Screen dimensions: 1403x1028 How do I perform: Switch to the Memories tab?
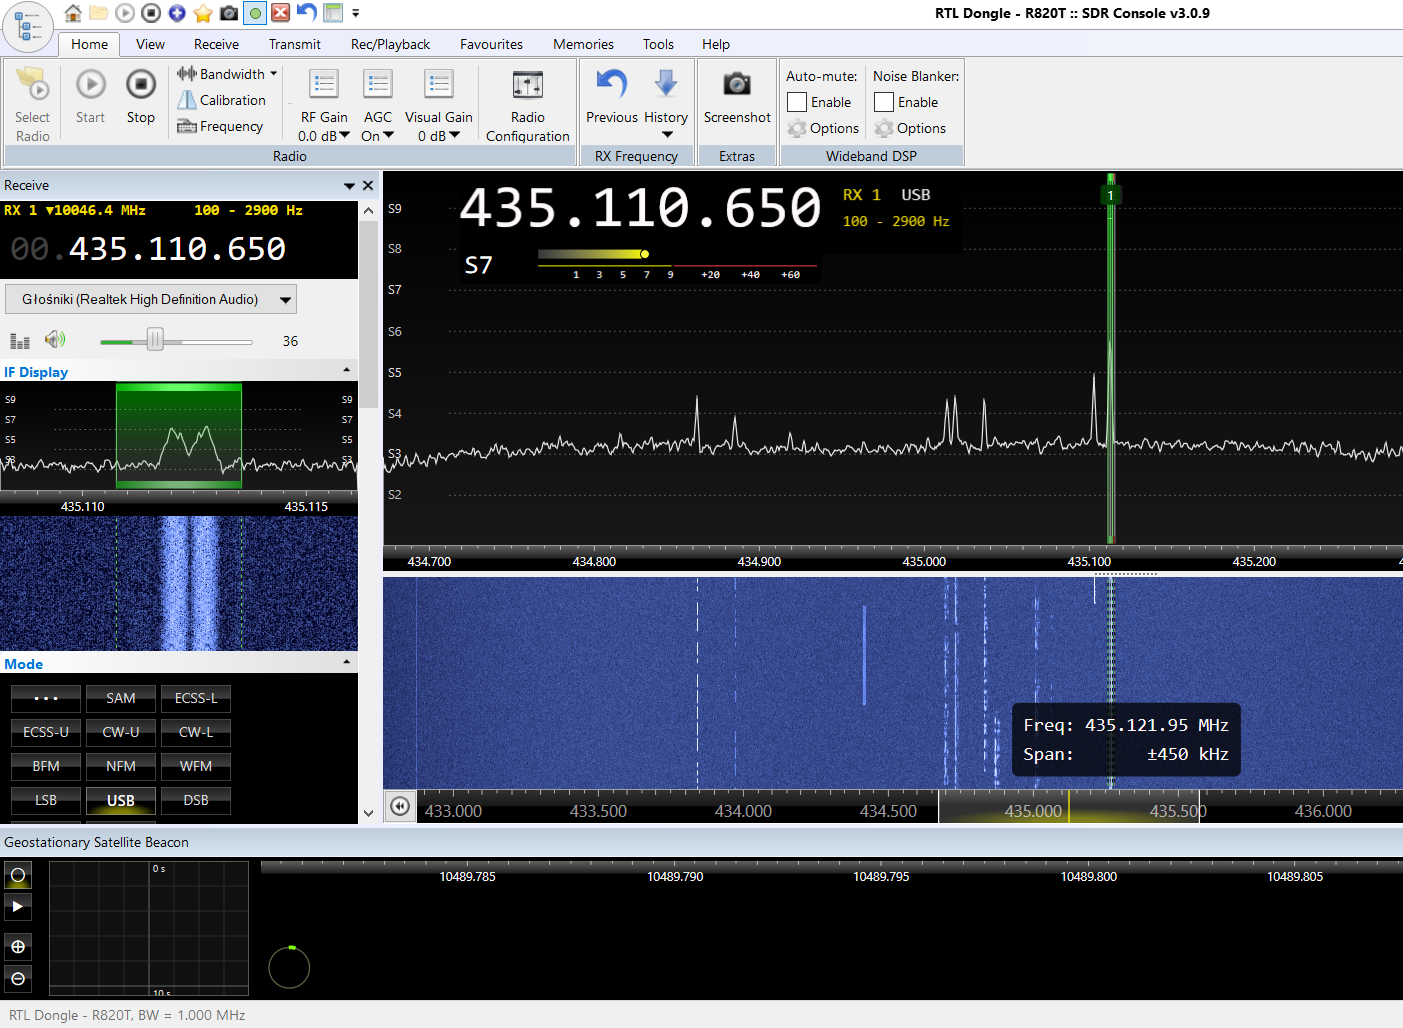click(583, 44)
